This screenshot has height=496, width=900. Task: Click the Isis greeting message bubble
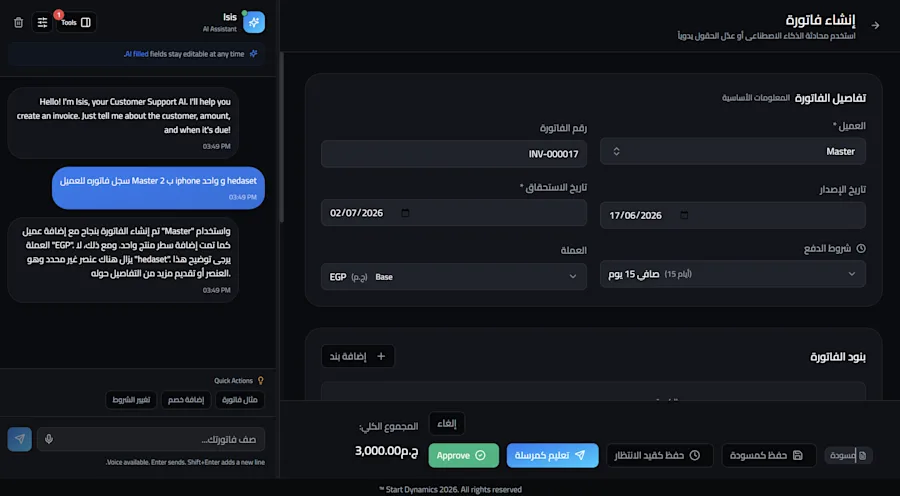(x=123, y=123)
